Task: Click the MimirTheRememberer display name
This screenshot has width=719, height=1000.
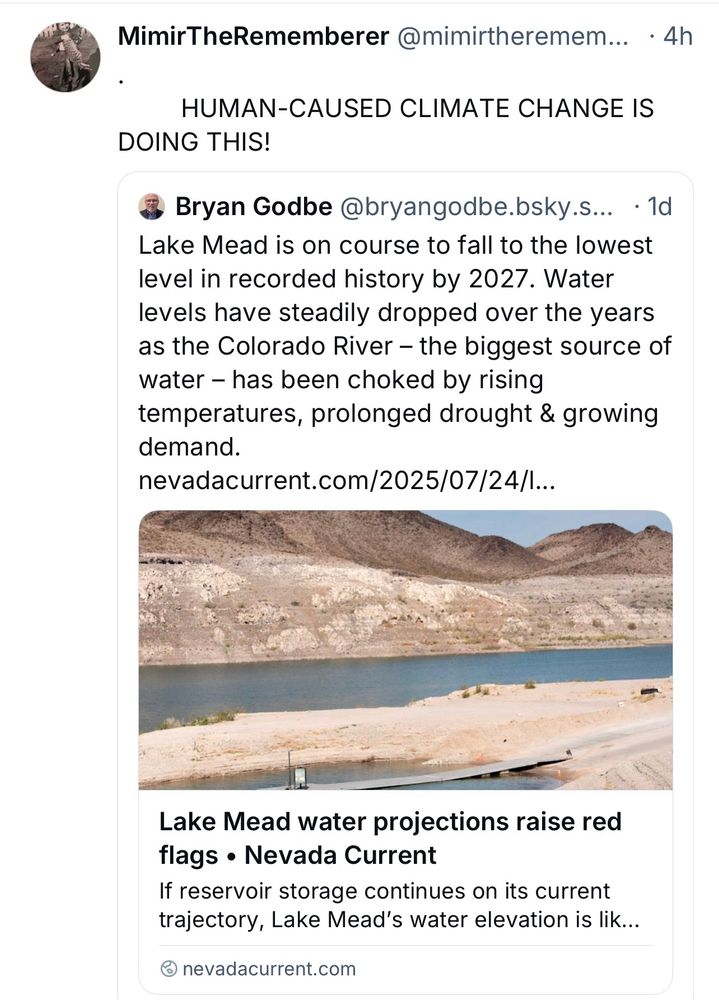Action: (253, 37)
